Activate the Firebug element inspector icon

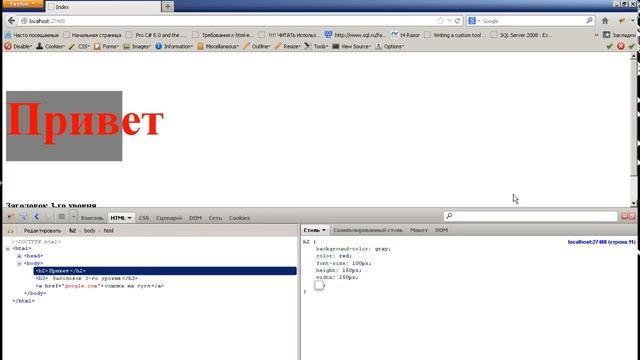click(x=24, y=217)
